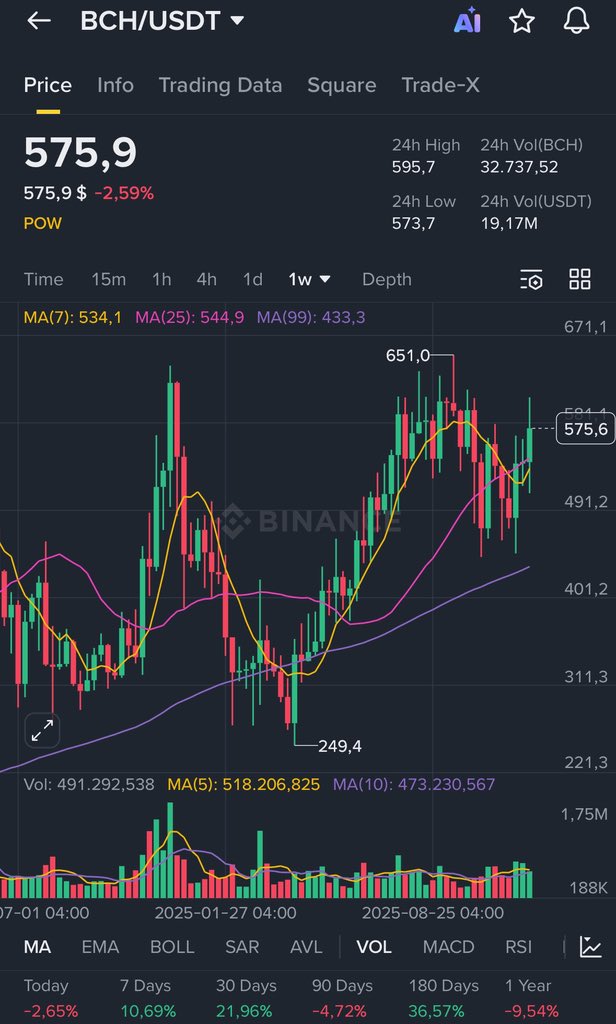Toggle the RSI sub-indicator
This screenshot has width=616, height=1024.
click(x=519, y=947)
